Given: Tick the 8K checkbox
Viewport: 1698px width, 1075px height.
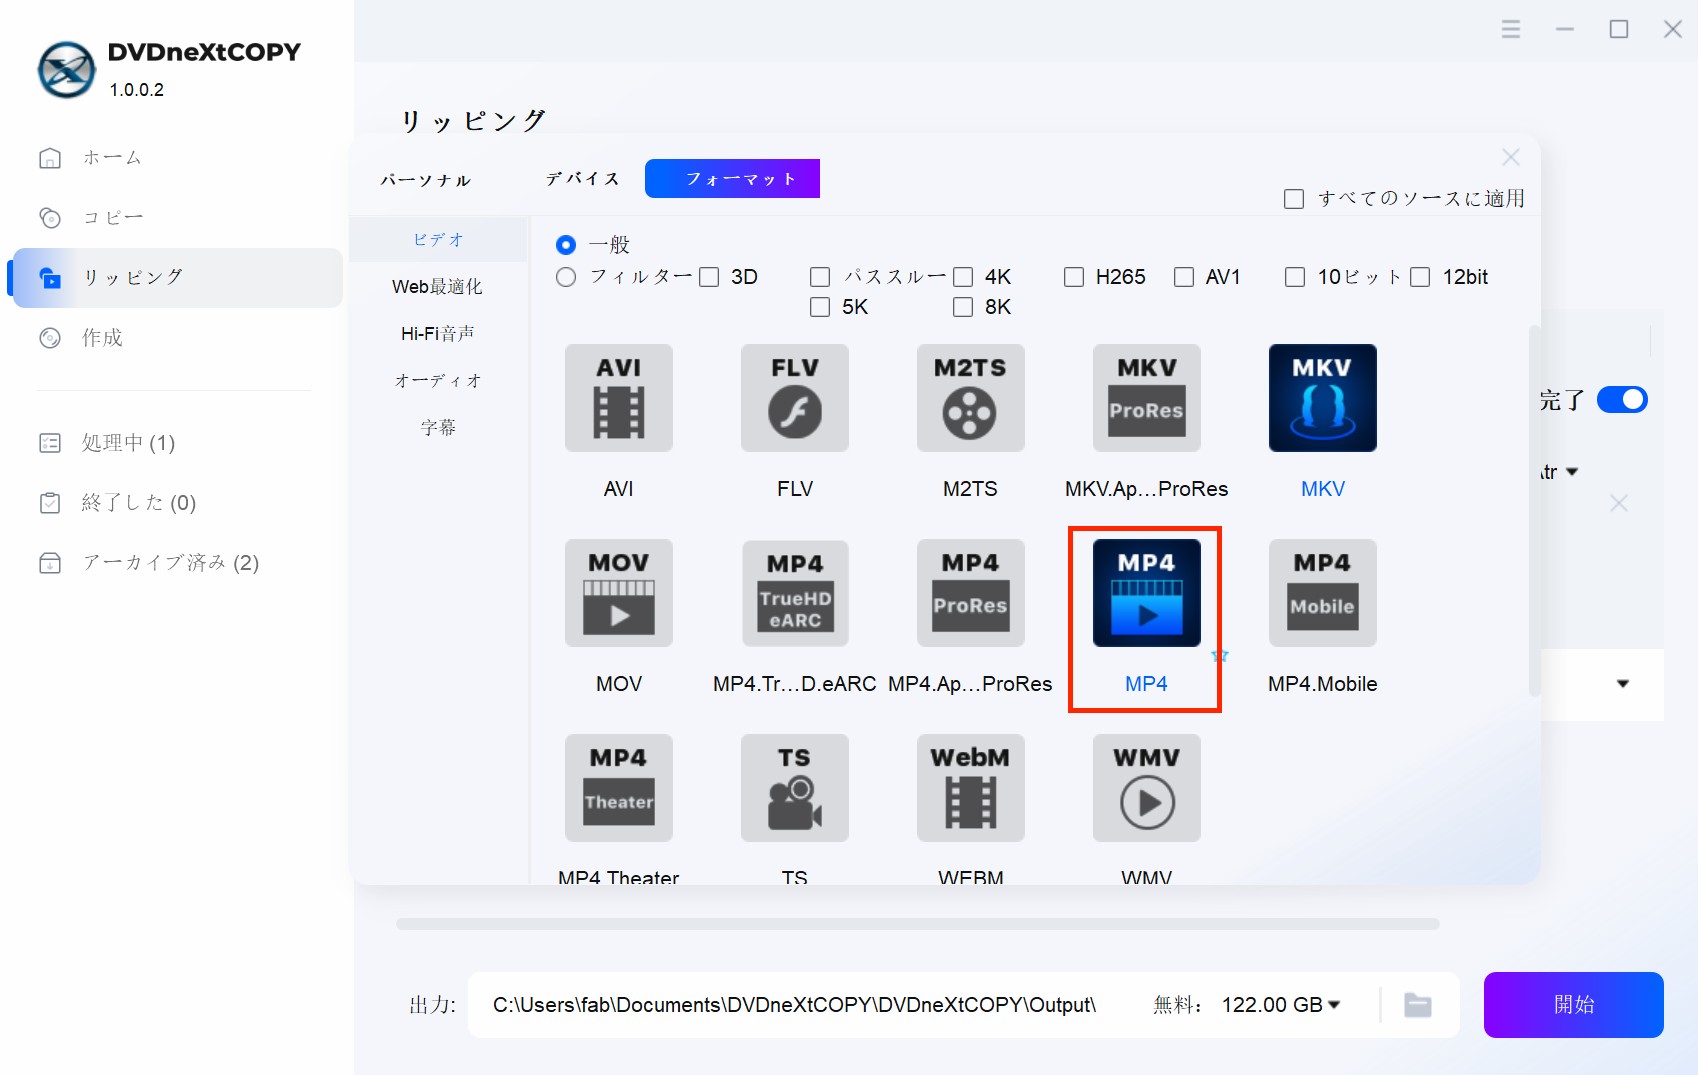Looking at the screenshot, I should (x=963, y=307).
